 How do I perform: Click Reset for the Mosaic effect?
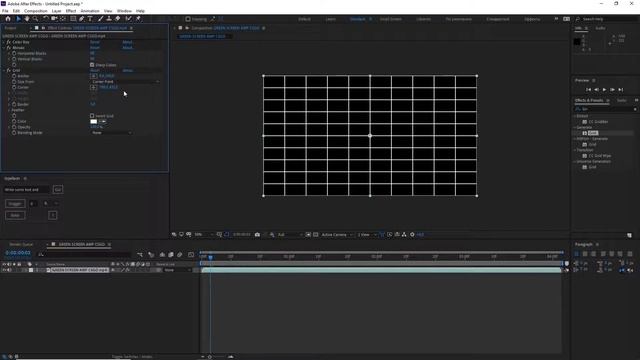95,48
